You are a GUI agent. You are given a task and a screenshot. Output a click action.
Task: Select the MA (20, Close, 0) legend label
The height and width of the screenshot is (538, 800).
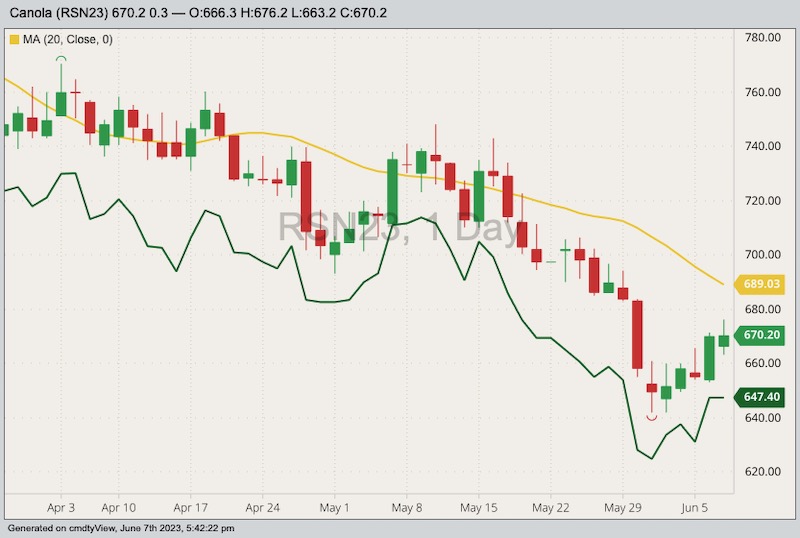click(x=67, y=39)
